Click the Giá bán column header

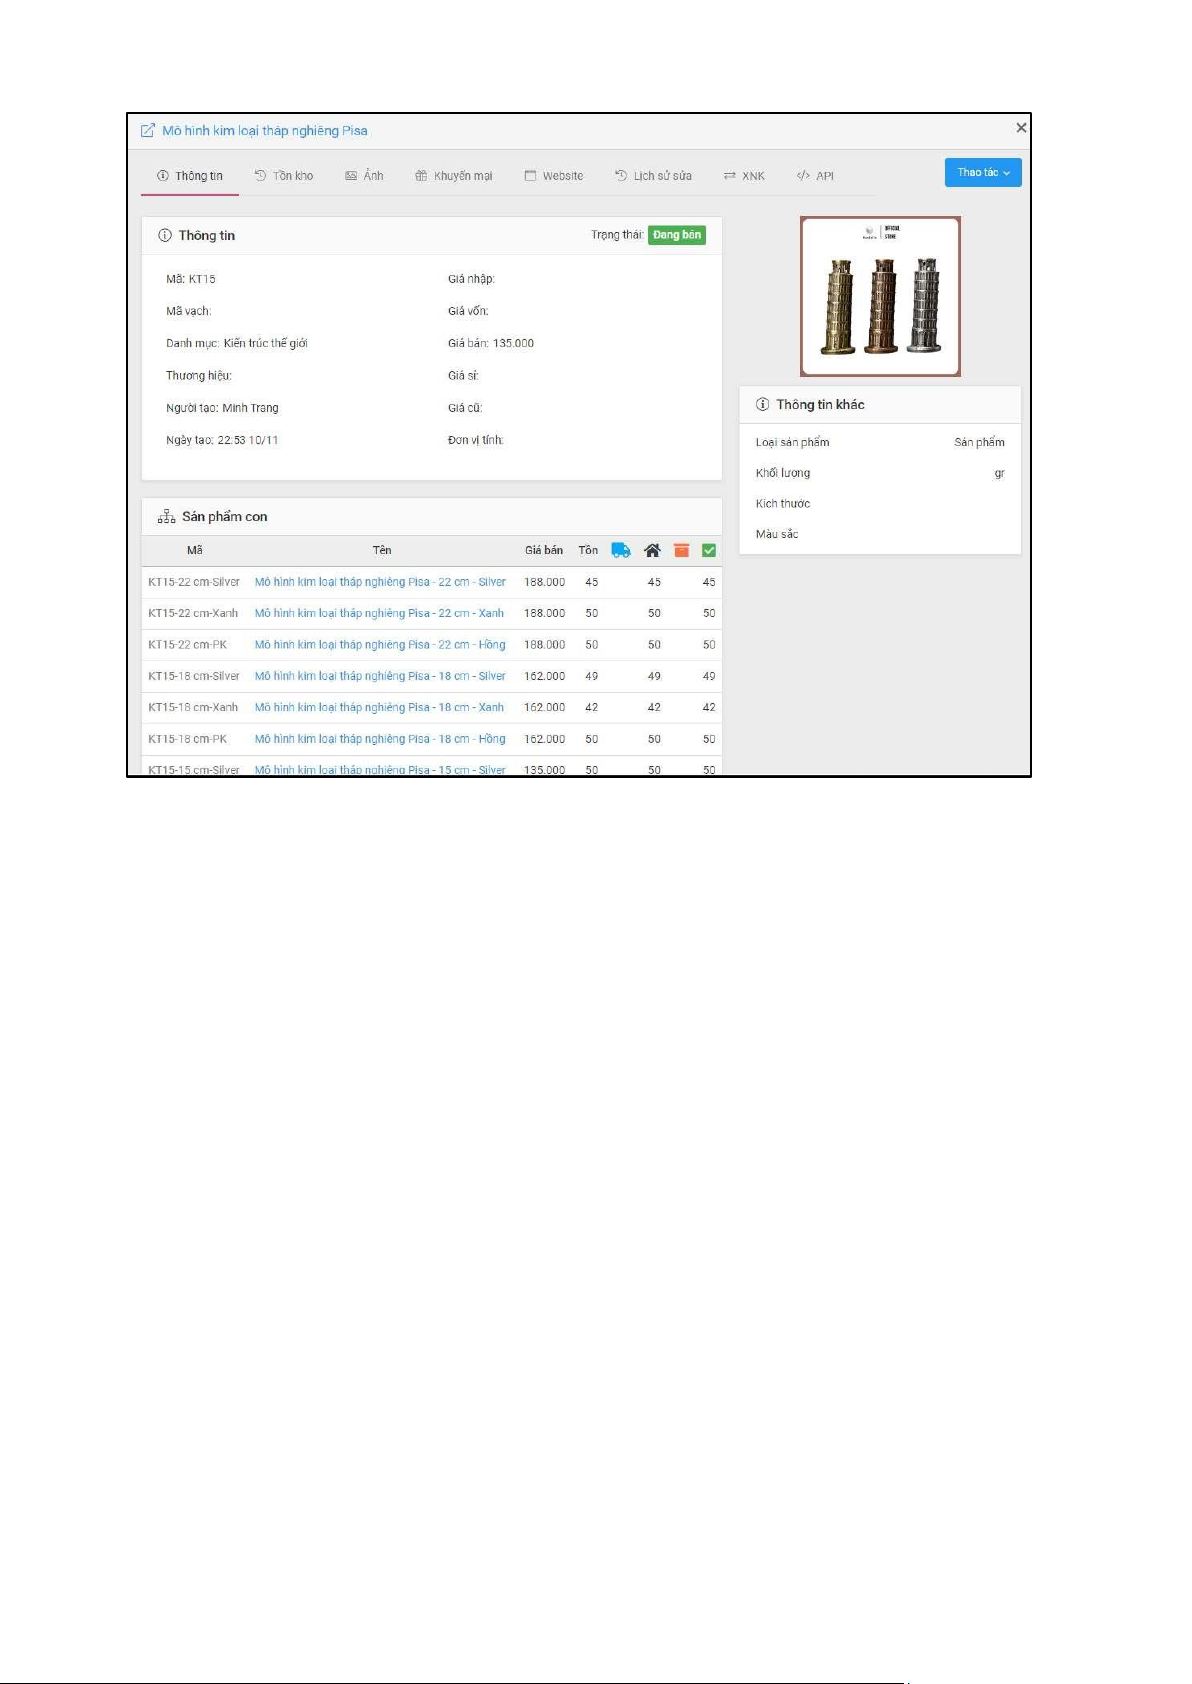point(544,550)
